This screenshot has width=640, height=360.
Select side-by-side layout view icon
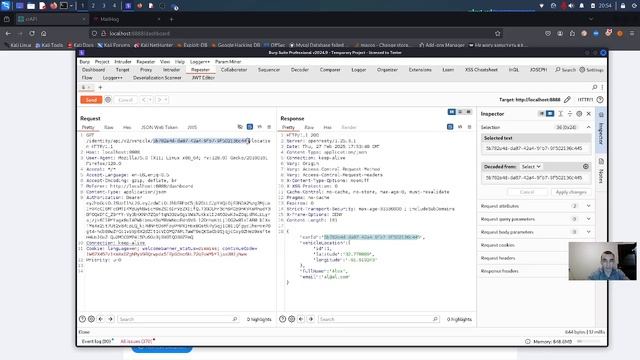(451, 112)
